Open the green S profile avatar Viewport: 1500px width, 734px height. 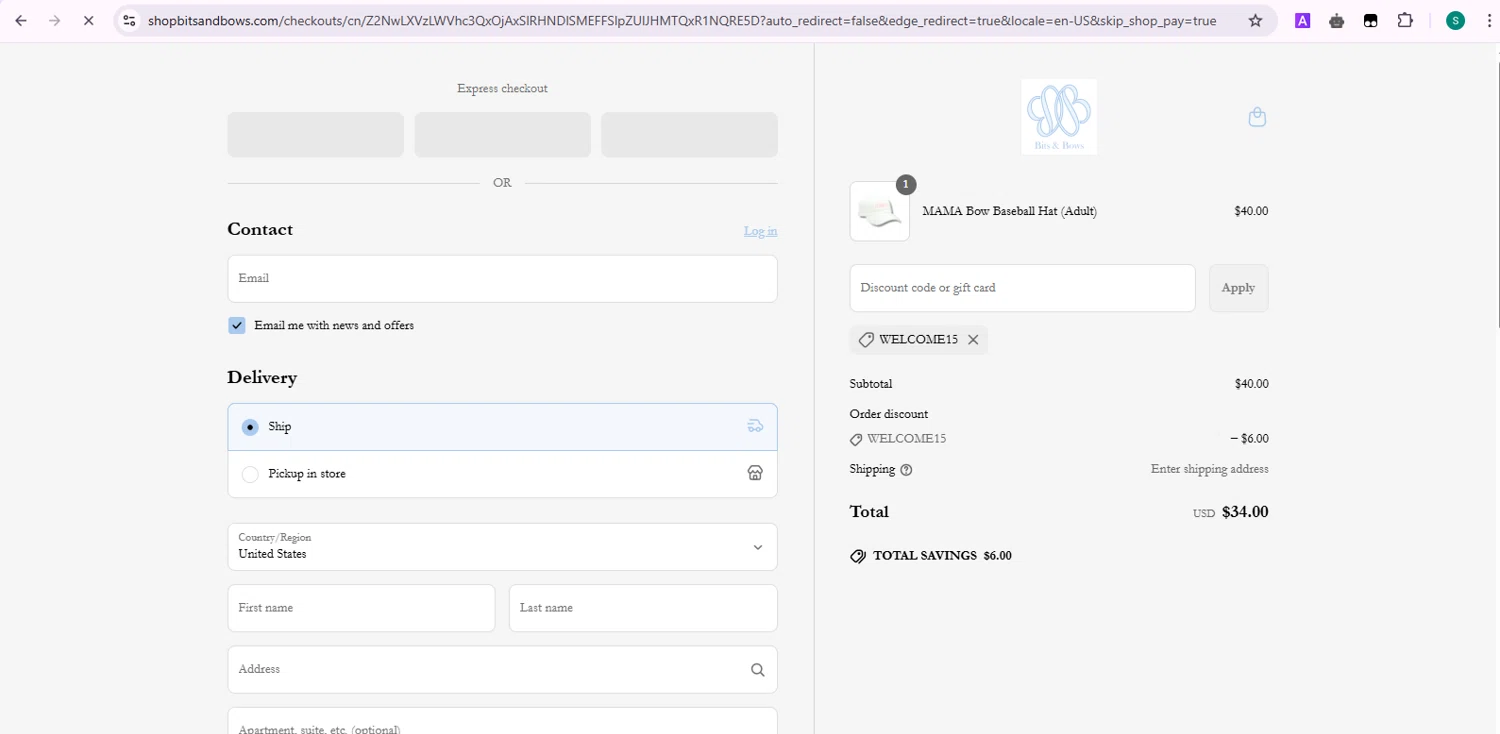pyautogui.click(x=1455, y=20)
